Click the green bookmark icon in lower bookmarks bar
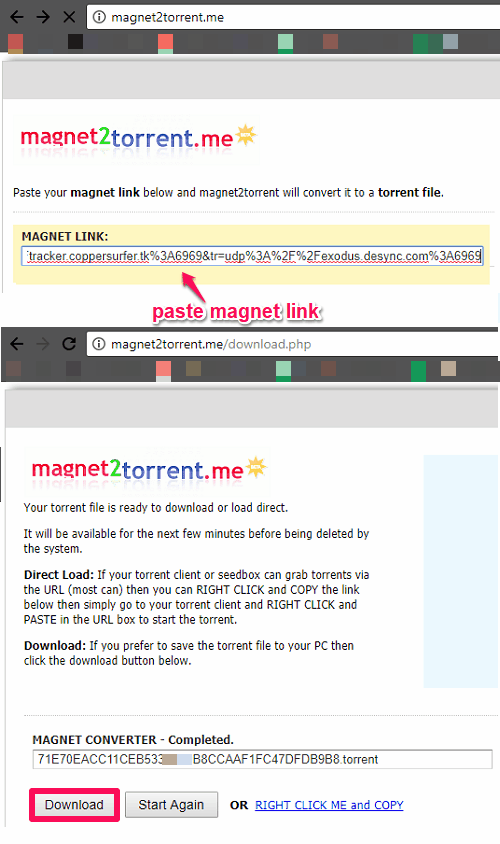 pyautogui.click(x=418, y=371)
